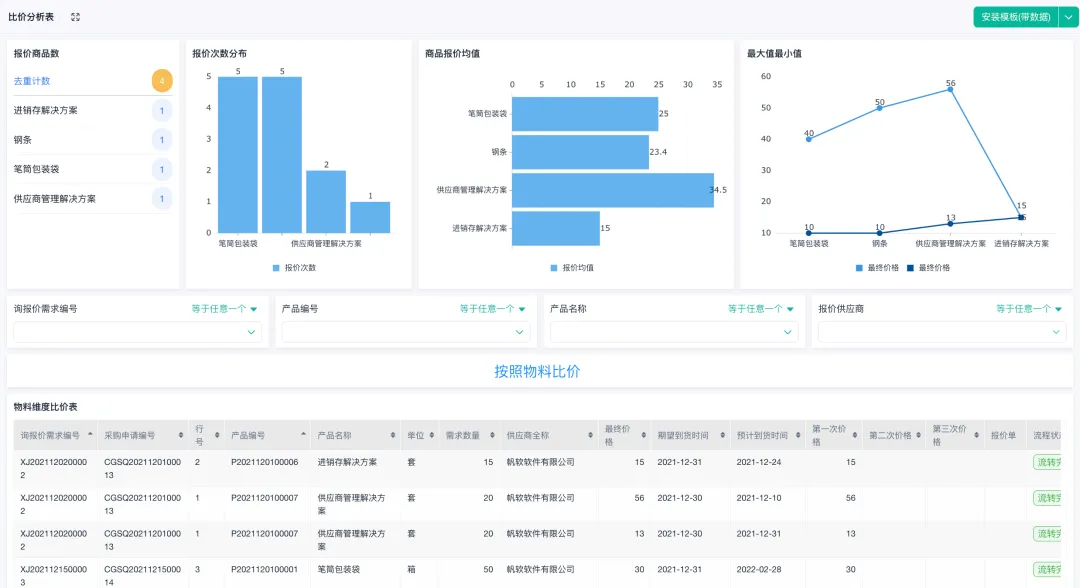1080x588 pixels.
Task: Open 等于任意一个 condition for 产品名称
Action: 760,309
